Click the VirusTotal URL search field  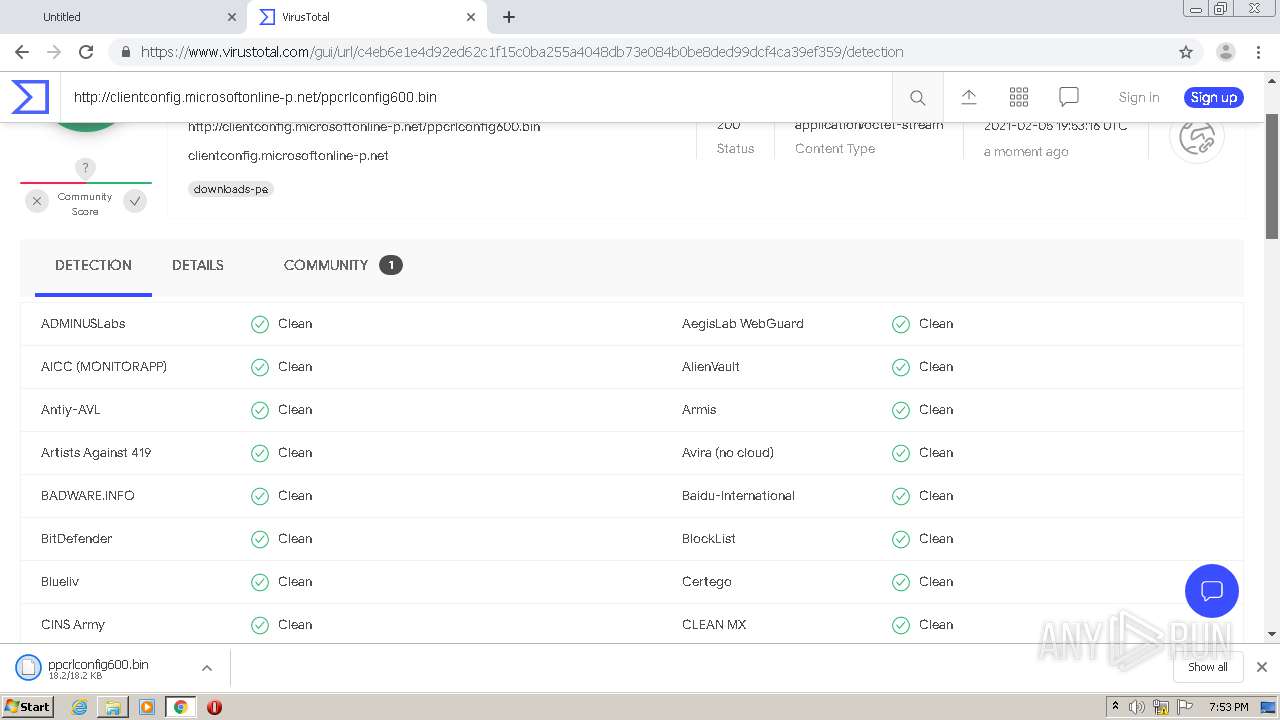click(476, 97)
